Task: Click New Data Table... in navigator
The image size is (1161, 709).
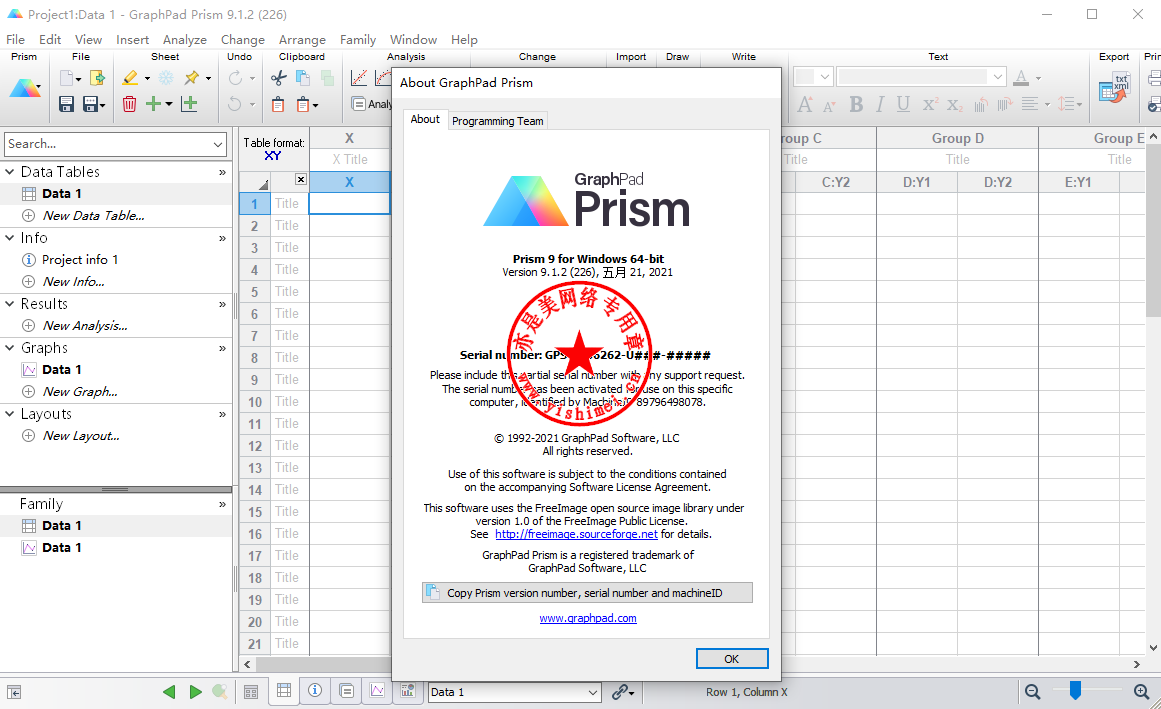Action: coord(93,215)
